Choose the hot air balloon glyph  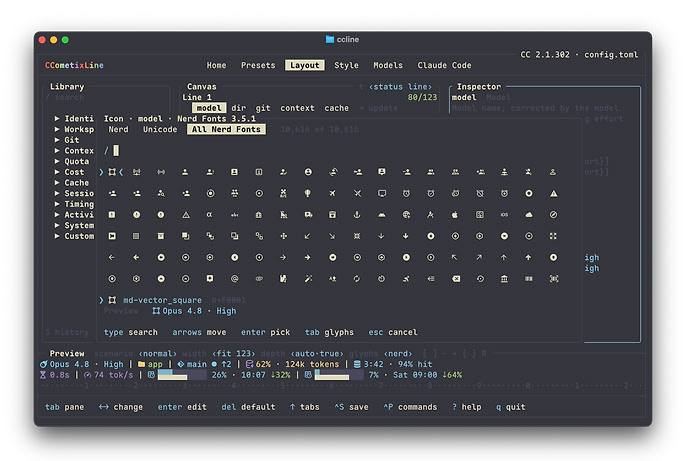(x=308, y=193)
